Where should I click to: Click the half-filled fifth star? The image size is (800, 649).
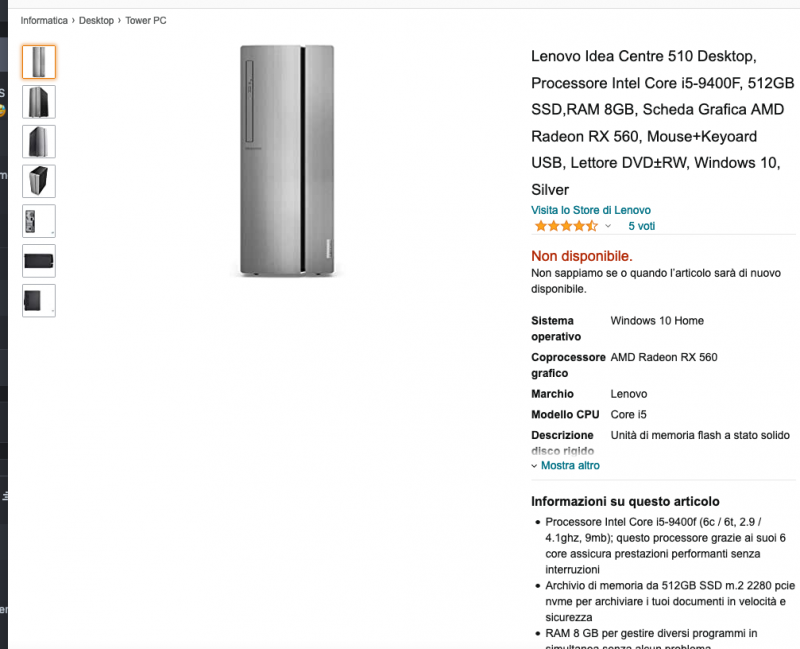590,226
